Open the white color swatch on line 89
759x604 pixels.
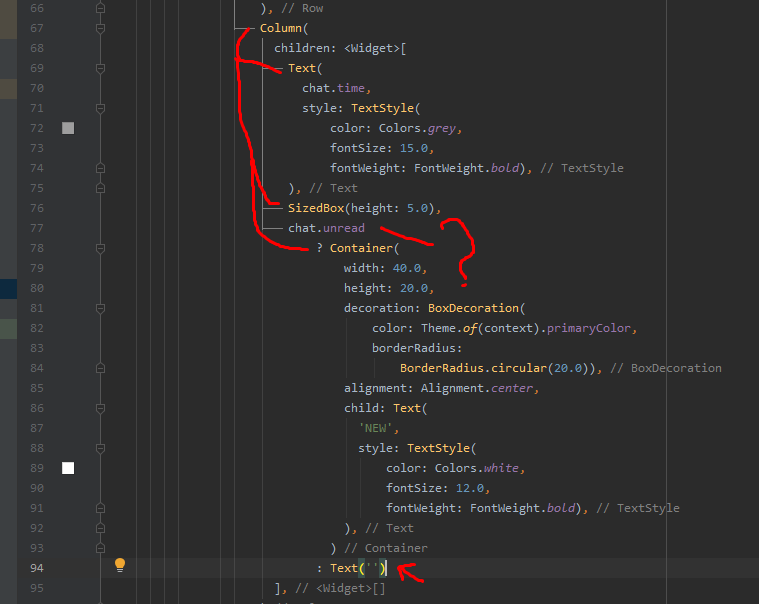[x=68, y=468]
